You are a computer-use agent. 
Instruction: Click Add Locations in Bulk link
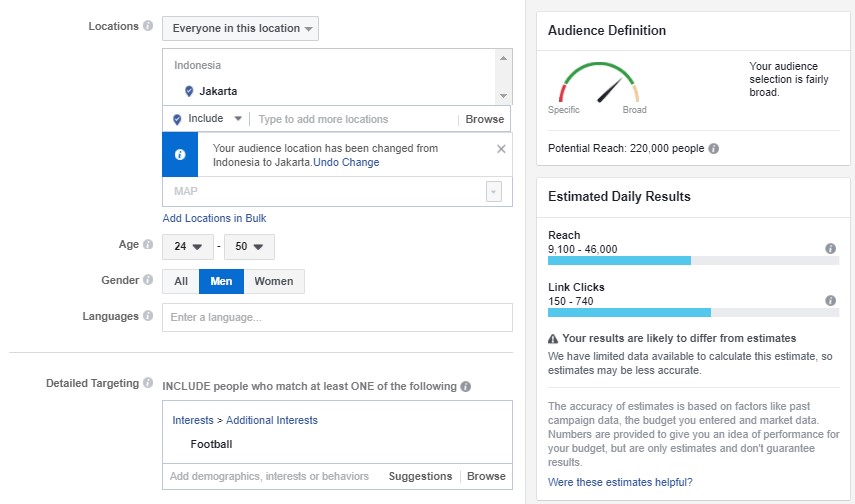[214, 218]
